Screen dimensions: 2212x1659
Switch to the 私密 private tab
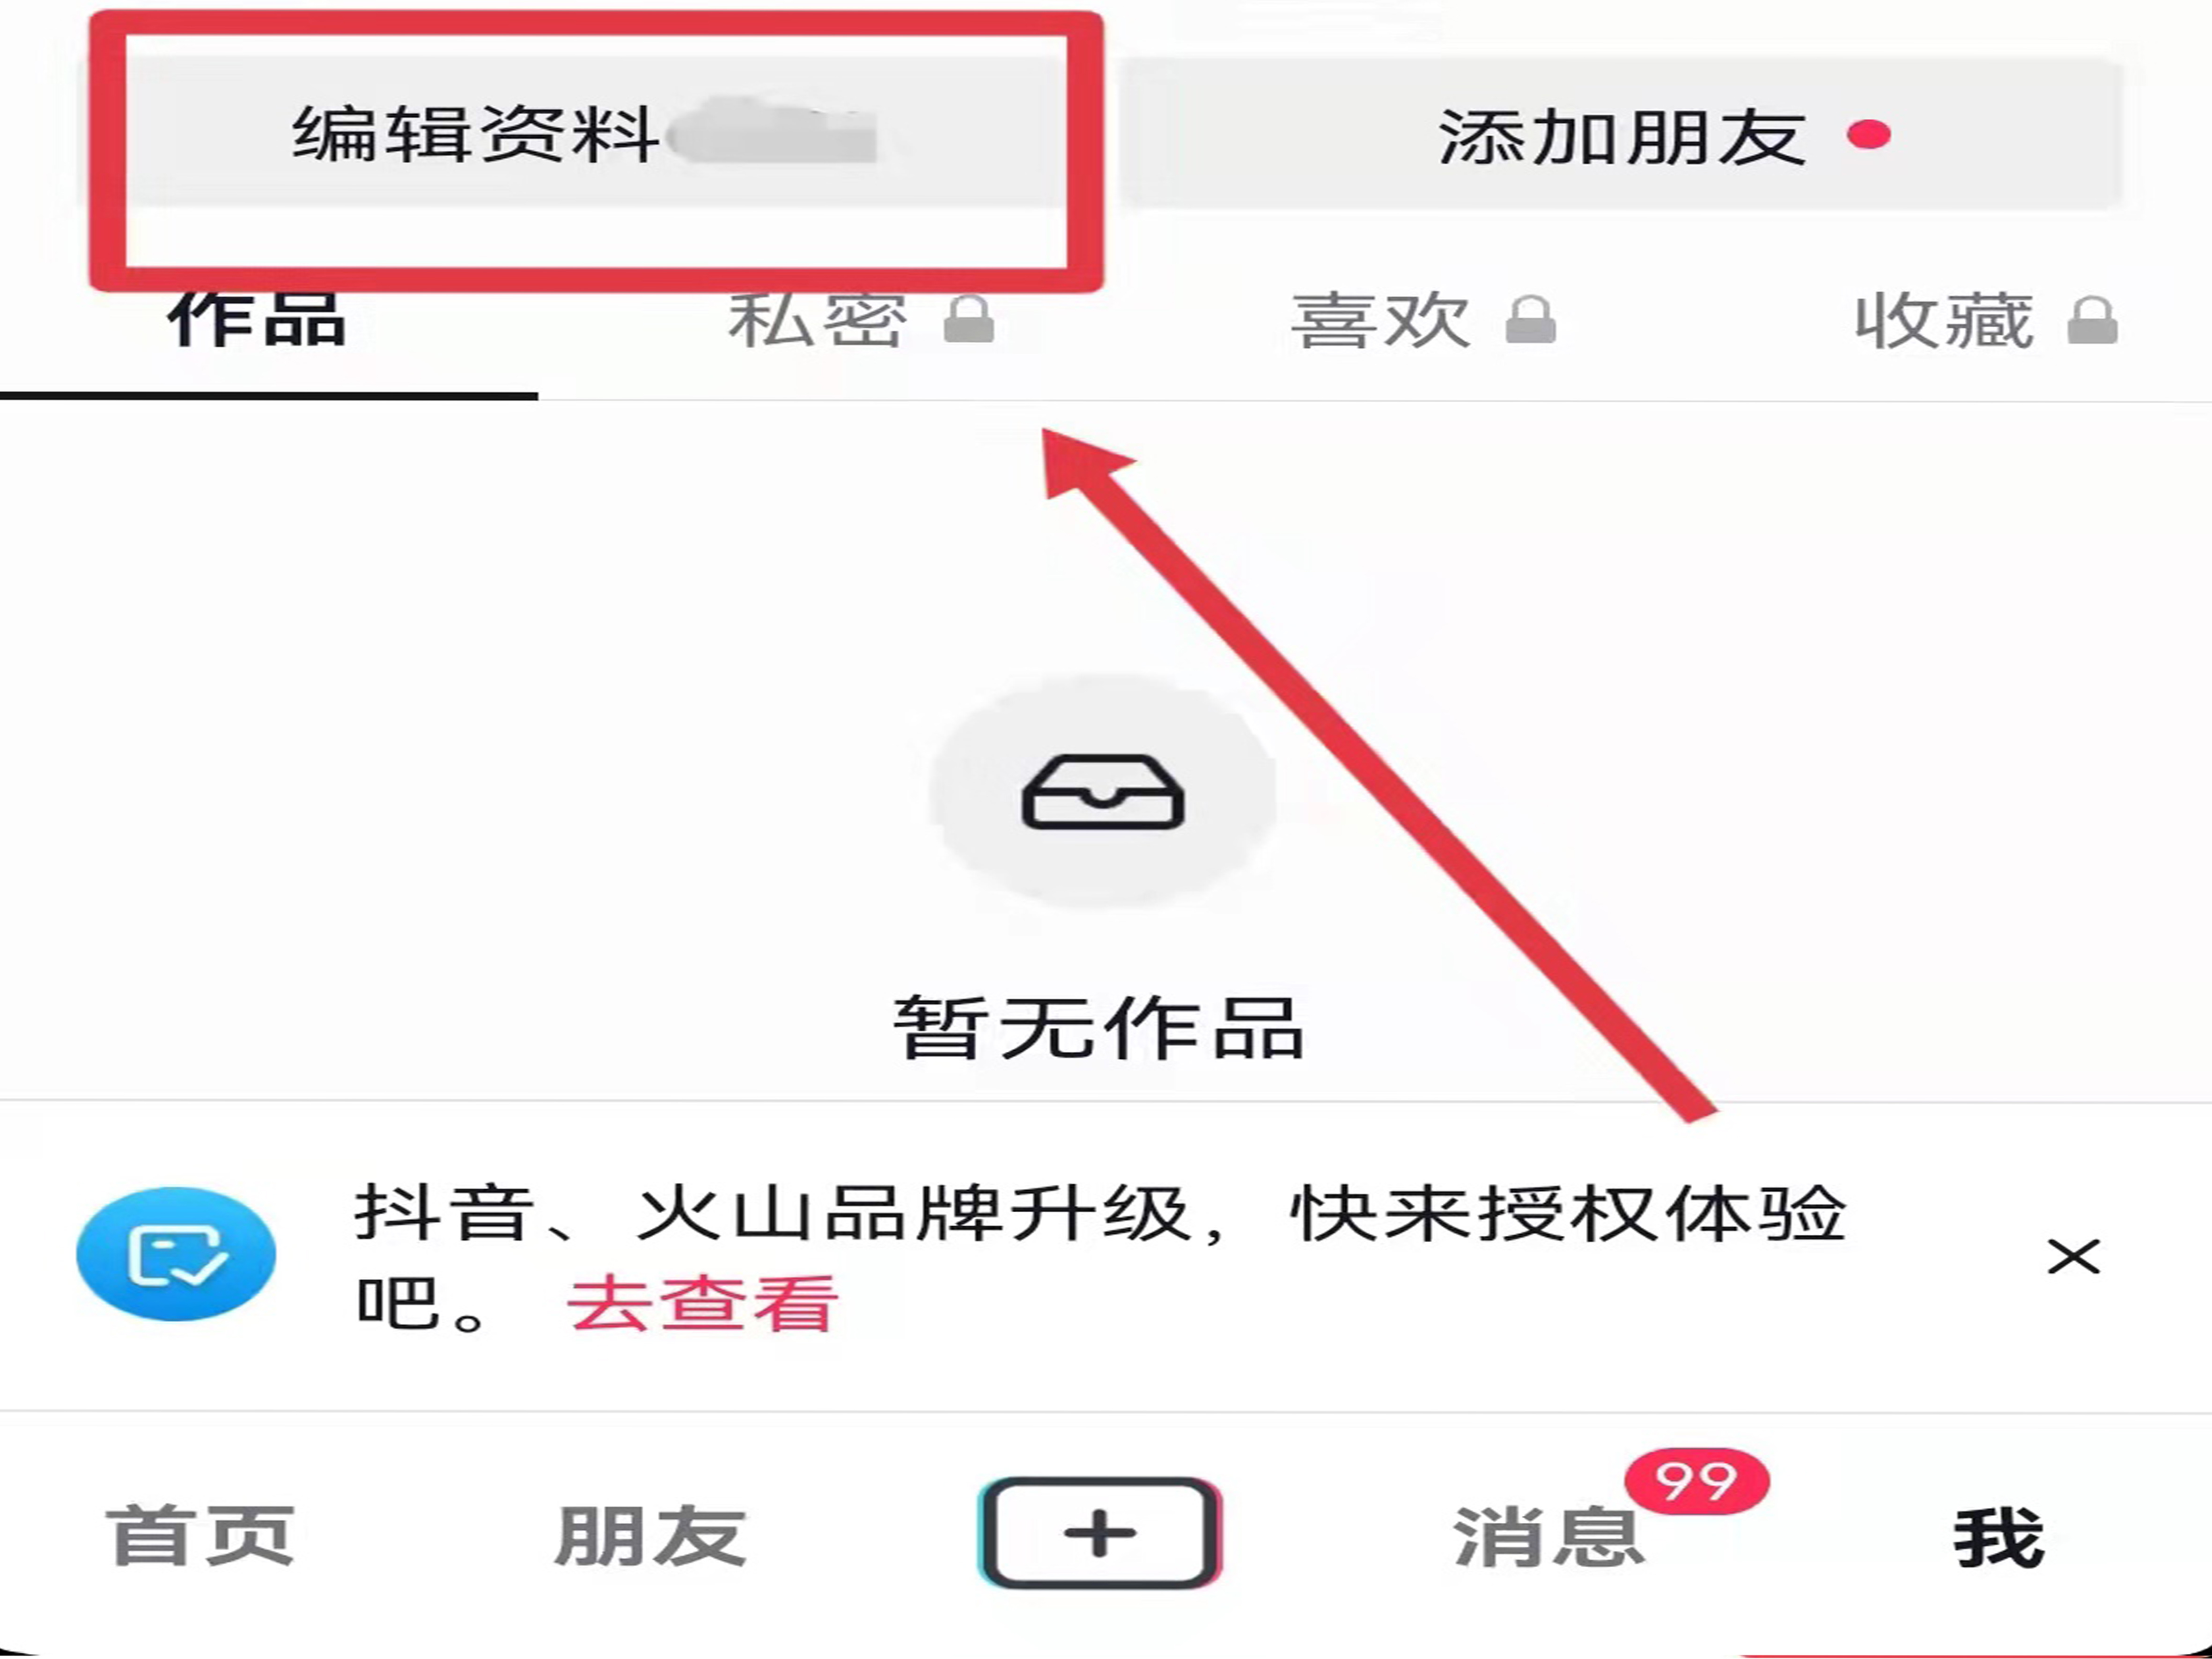818,320
